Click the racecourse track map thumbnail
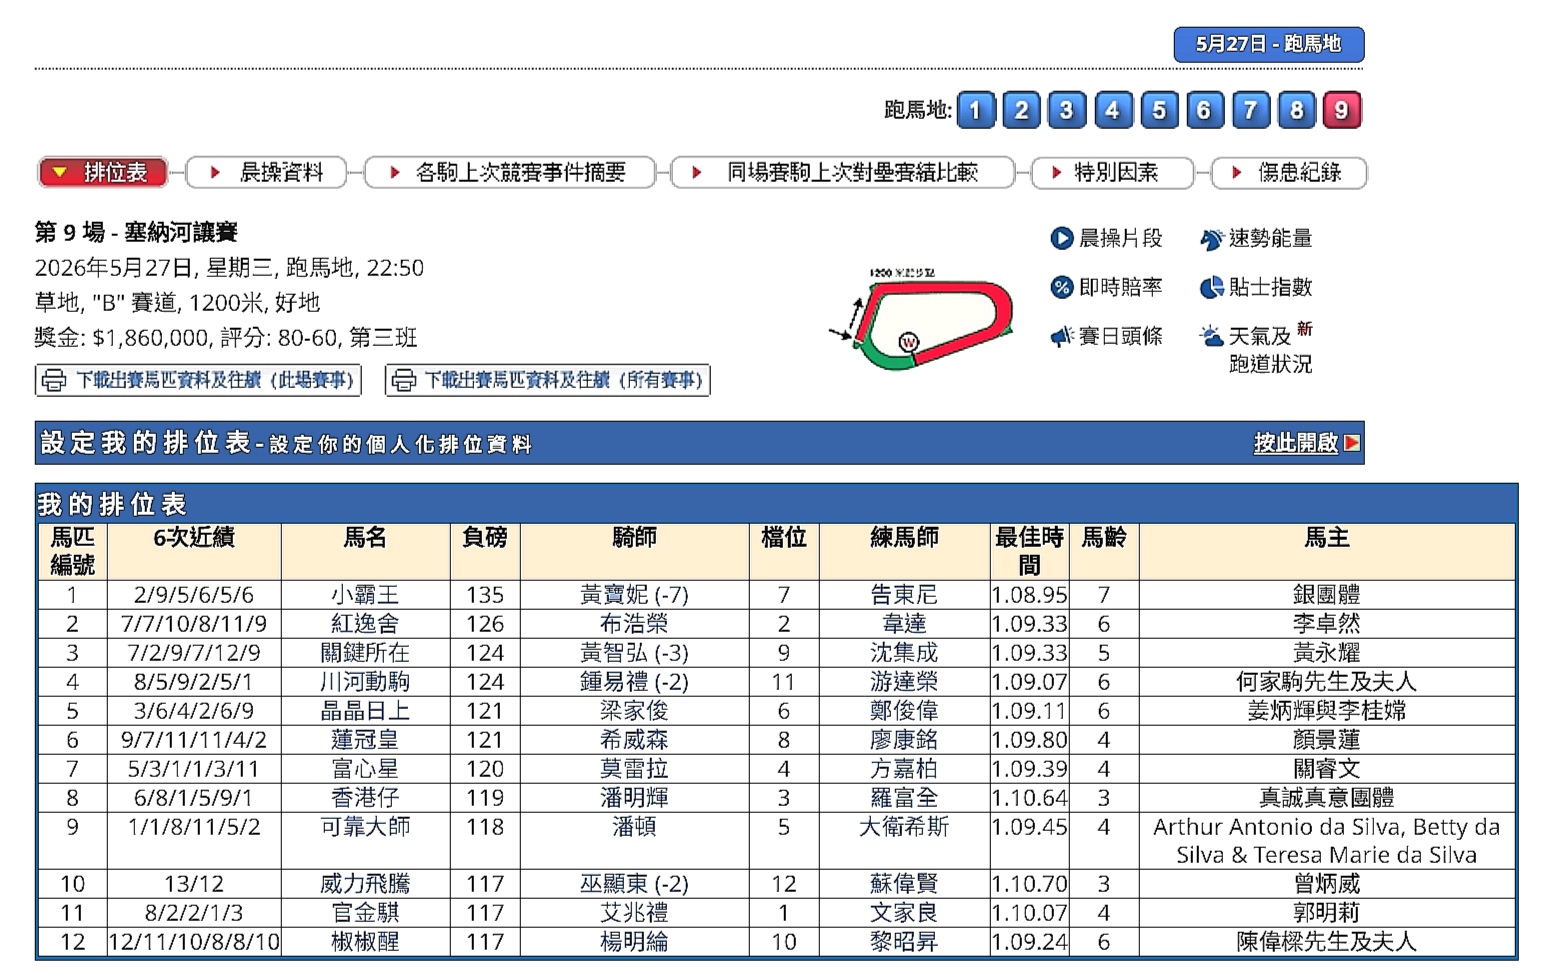Image resolution: width=1568 pixels, height=974 pixels. point(922,319)
